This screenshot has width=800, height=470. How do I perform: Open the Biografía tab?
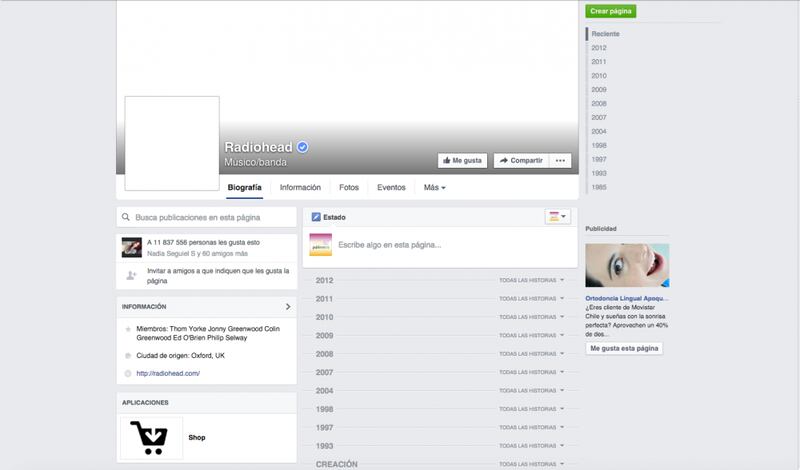coord(244,187)
